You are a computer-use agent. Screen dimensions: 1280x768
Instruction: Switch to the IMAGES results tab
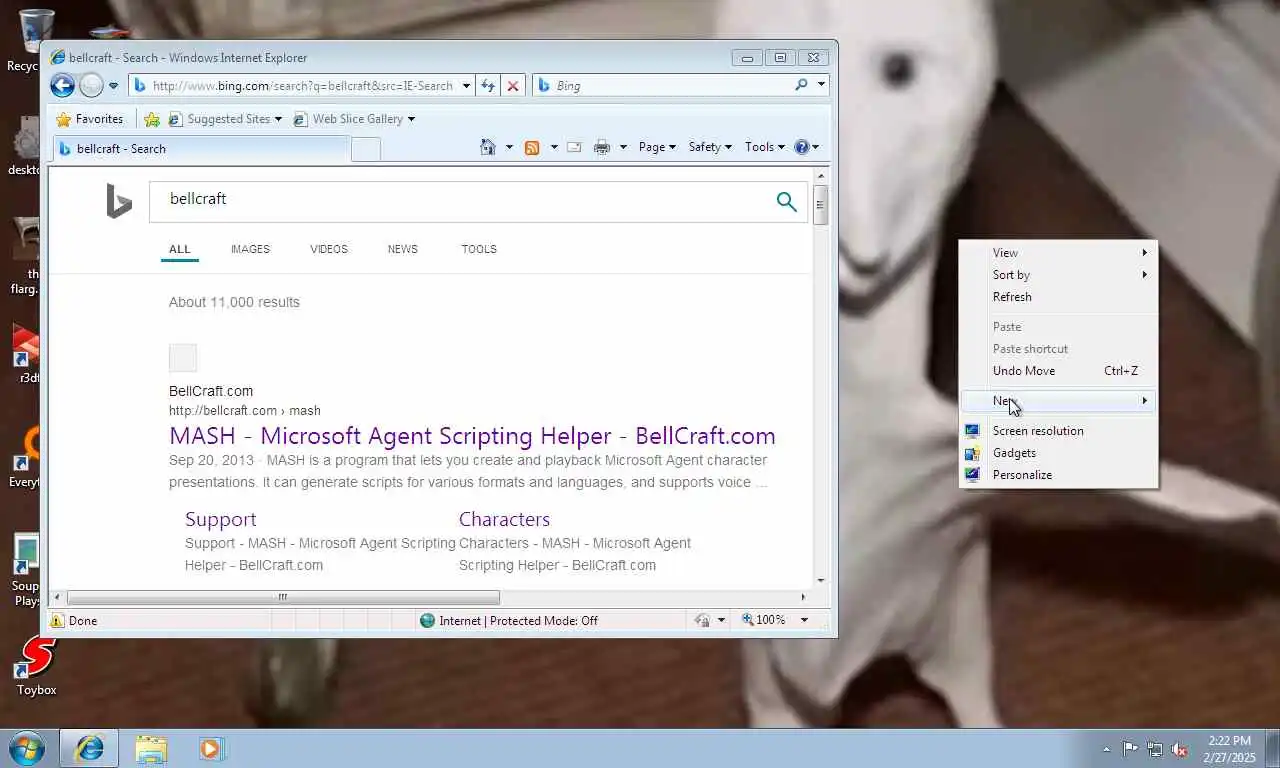(250, 249)
